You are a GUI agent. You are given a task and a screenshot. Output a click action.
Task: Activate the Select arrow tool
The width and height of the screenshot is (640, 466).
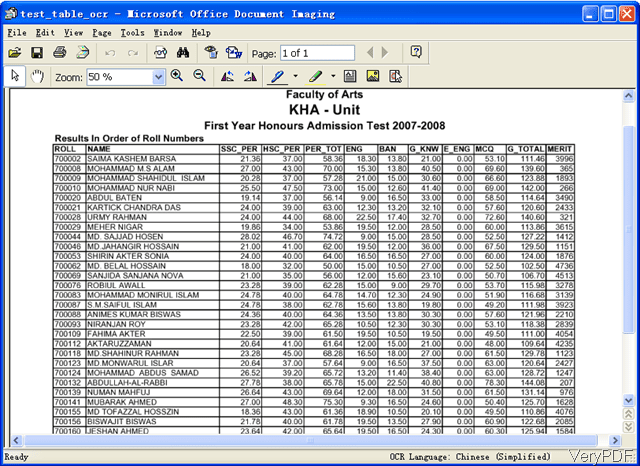[15, 76]
